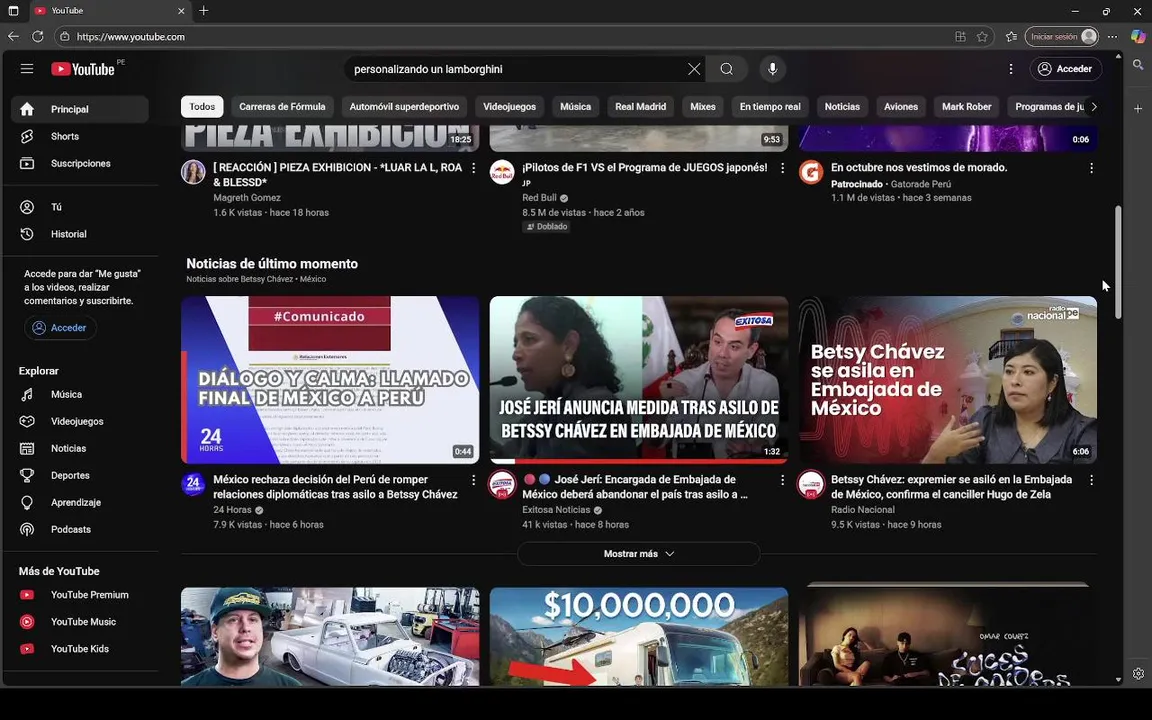Open browser settings and more menu
The width and height of the screenshot is (1152, 720).
coord(1112,37)
